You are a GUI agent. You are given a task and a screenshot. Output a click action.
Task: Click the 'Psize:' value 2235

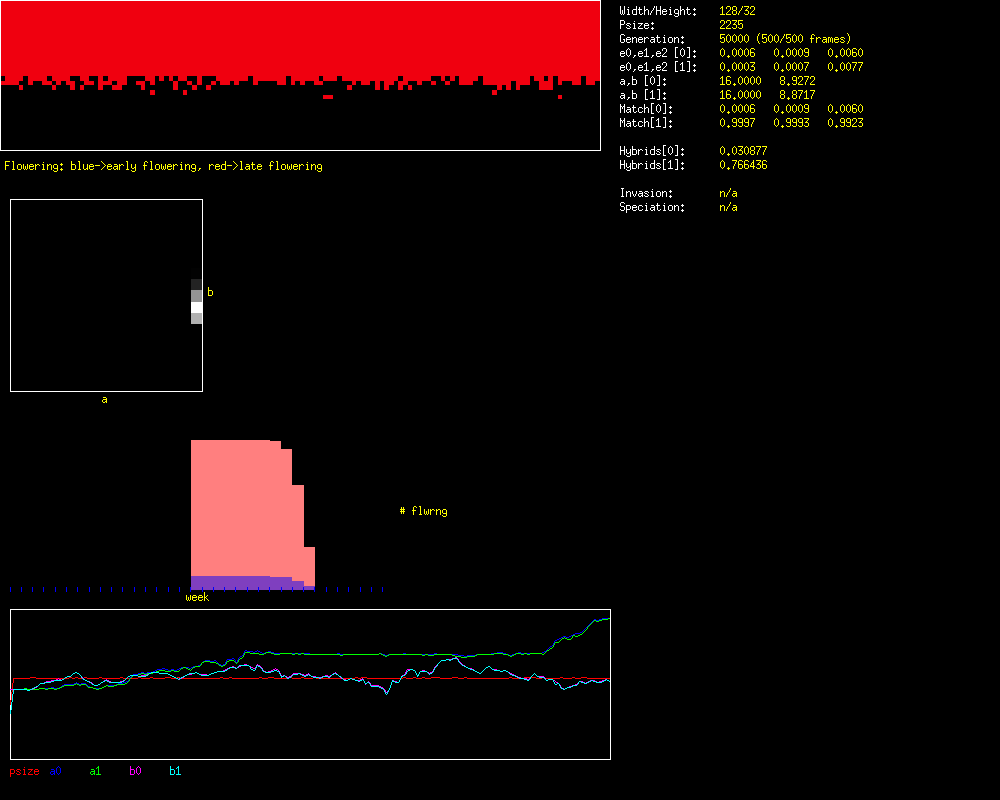731,25
